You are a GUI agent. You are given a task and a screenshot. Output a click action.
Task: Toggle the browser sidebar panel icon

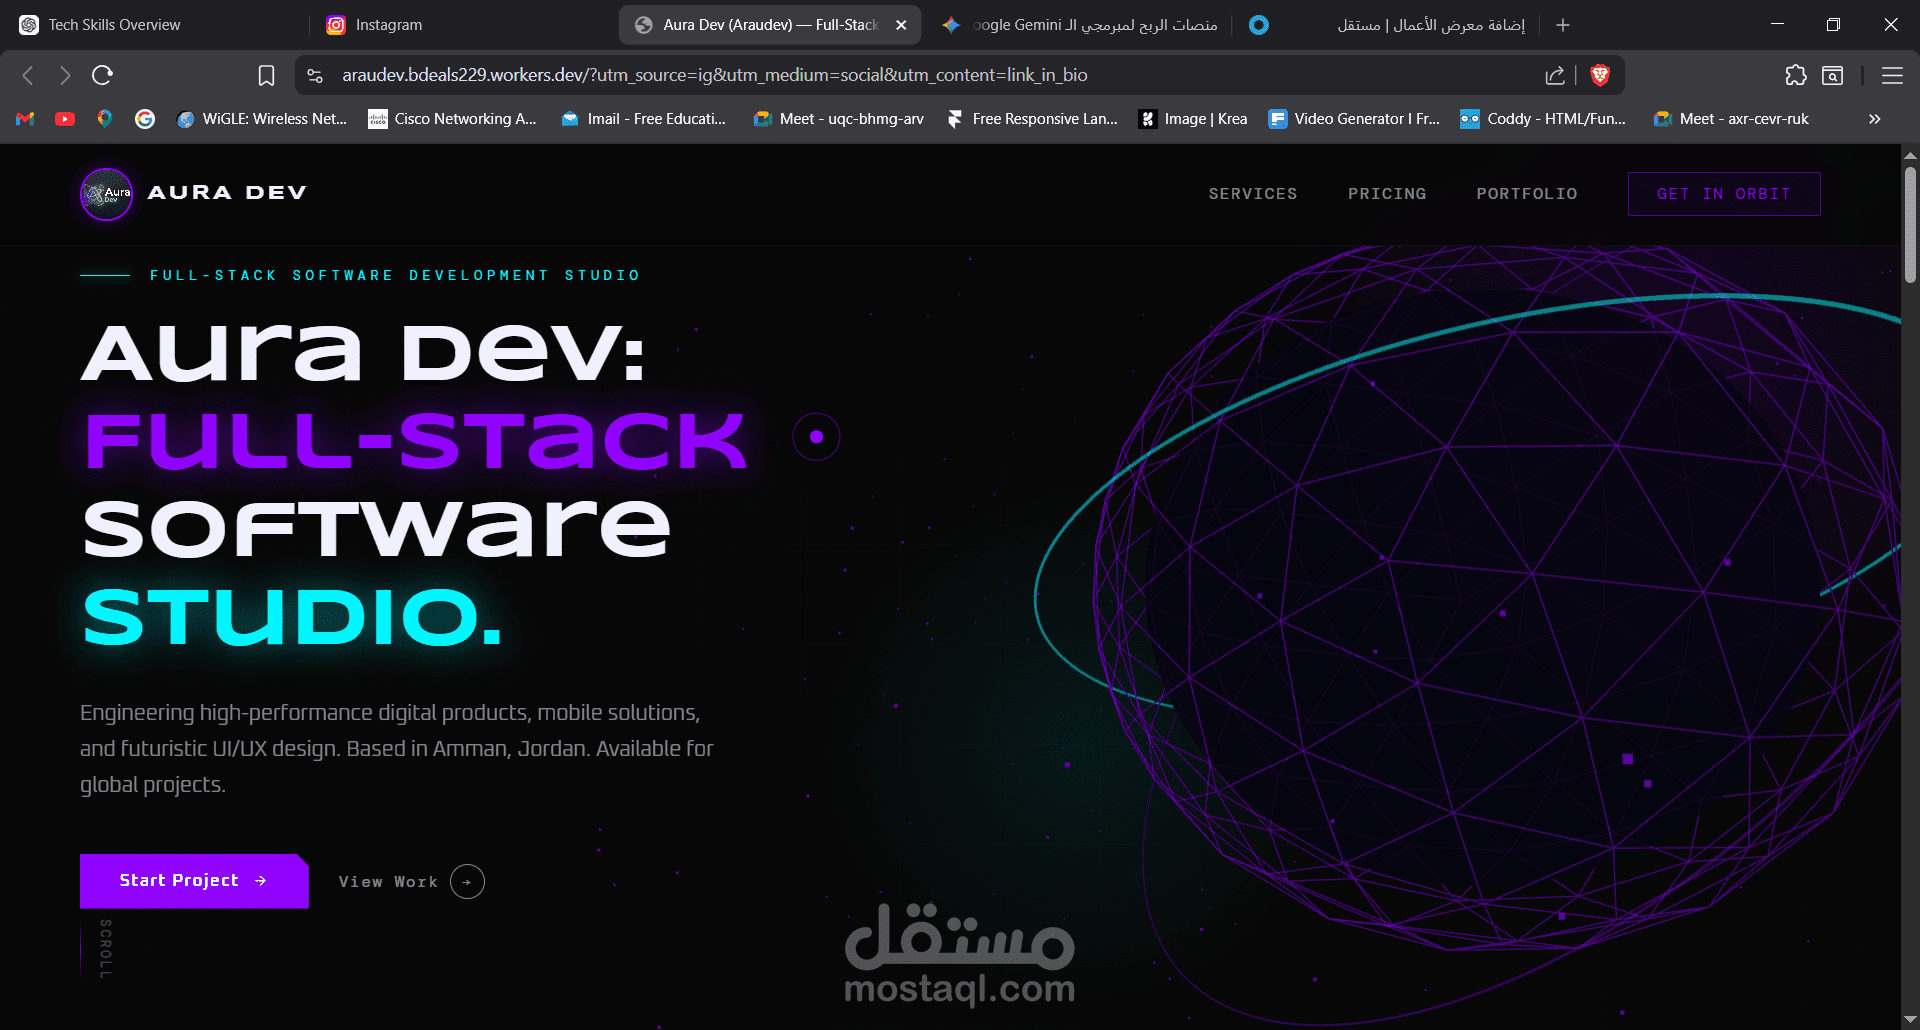pos(1833,75)
